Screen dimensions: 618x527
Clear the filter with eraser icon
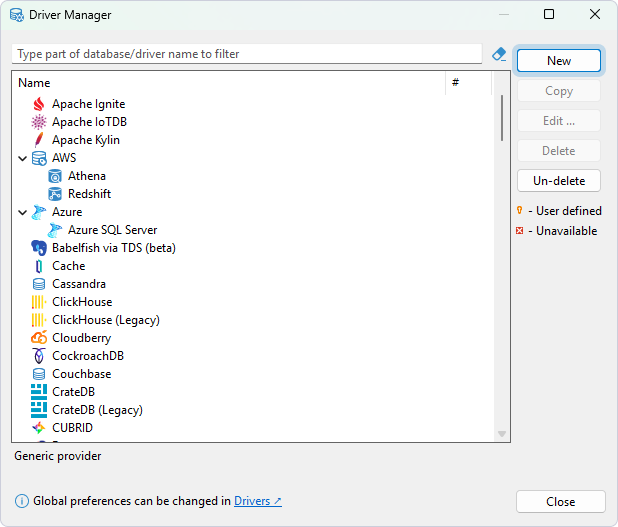coord(499,54)
